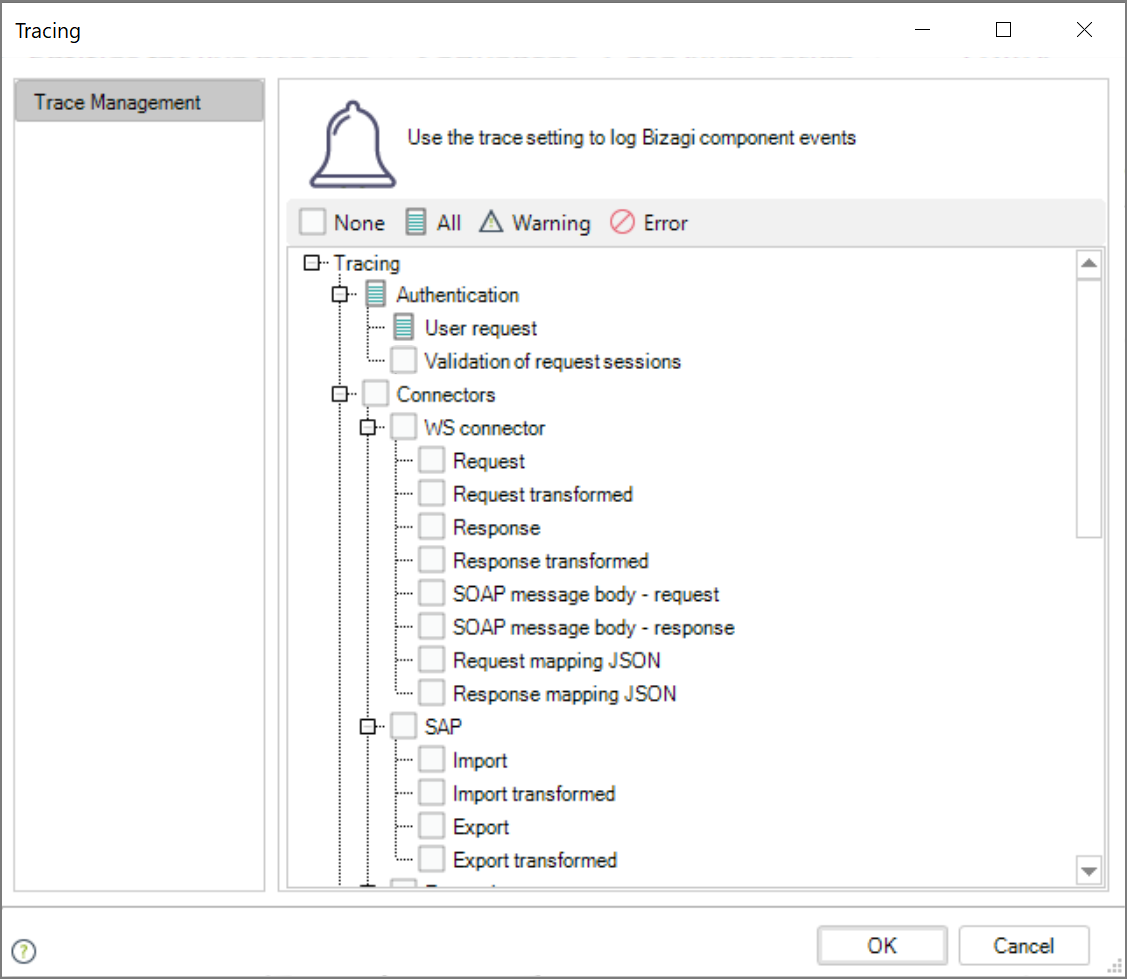Check the Import checkbox under SAP

click(431, 759)
